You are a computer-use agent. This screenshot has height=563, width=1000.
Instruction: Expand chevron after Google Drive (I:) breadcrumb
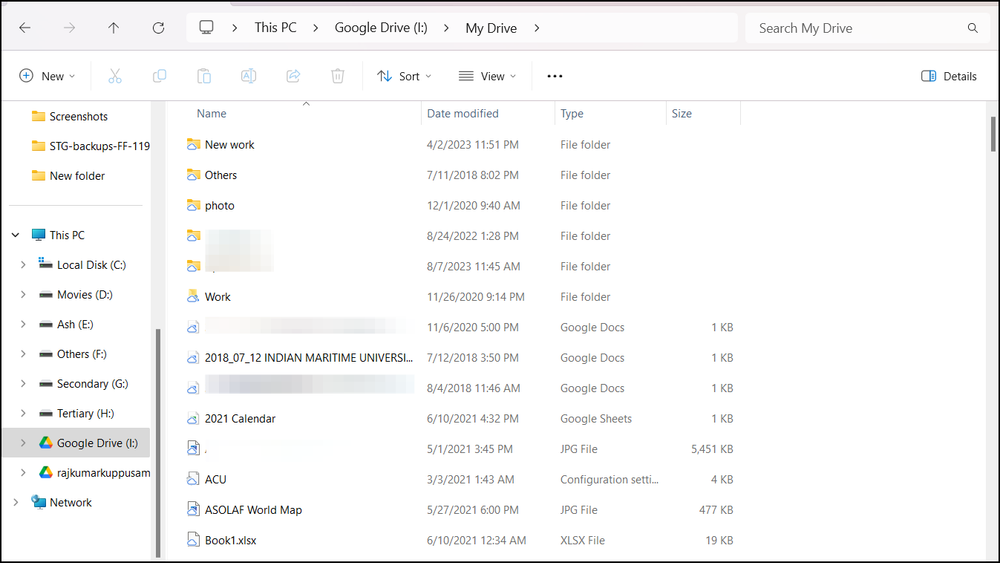click(446, 28)
